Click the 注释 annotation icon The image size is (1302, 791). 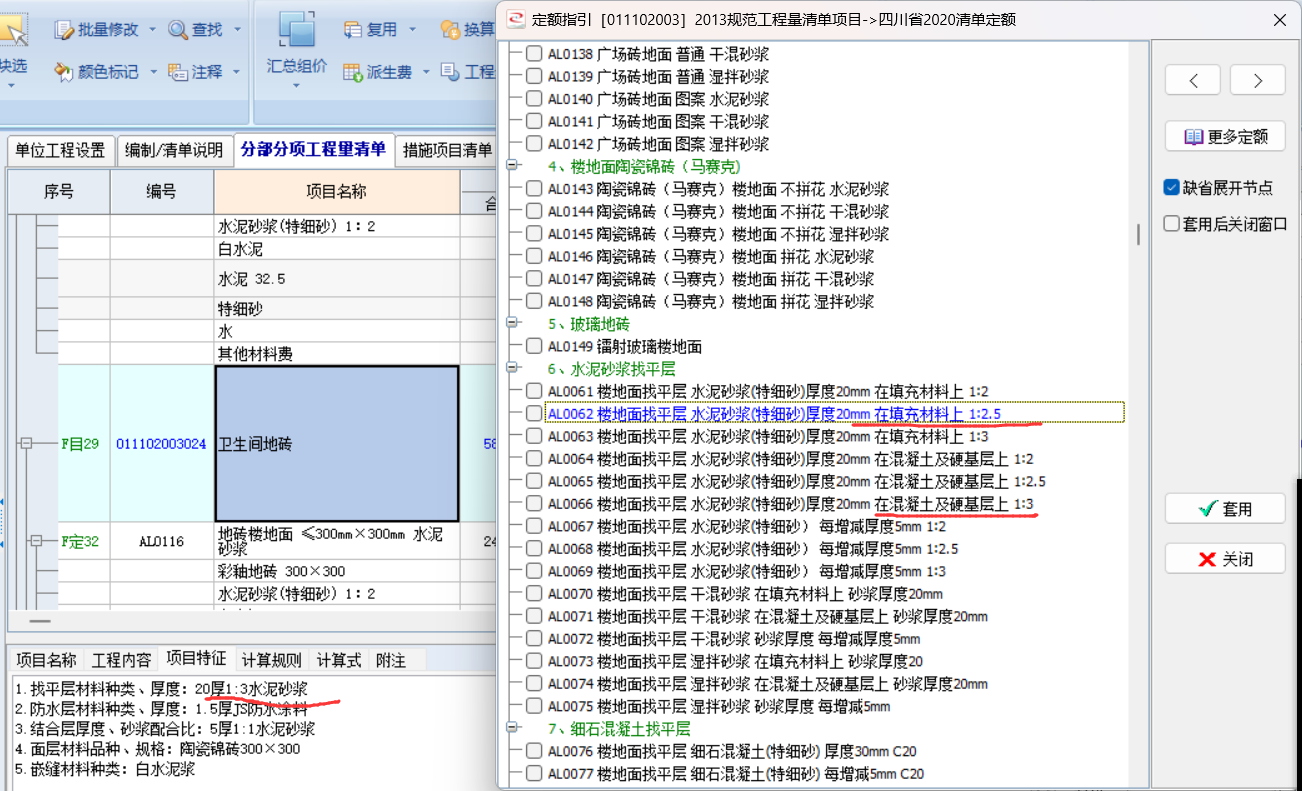click(x=179, y=72)
